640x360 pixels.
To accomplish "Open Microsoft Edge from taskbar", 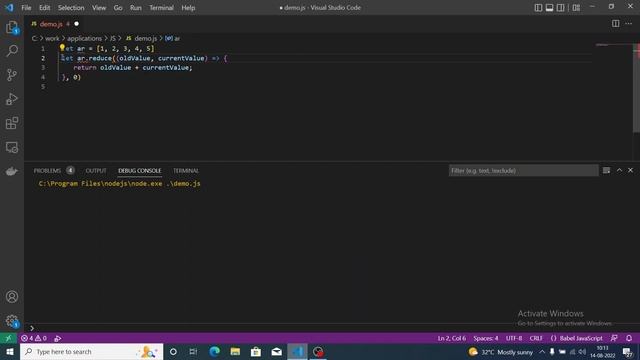I will (x=214, y=352).
